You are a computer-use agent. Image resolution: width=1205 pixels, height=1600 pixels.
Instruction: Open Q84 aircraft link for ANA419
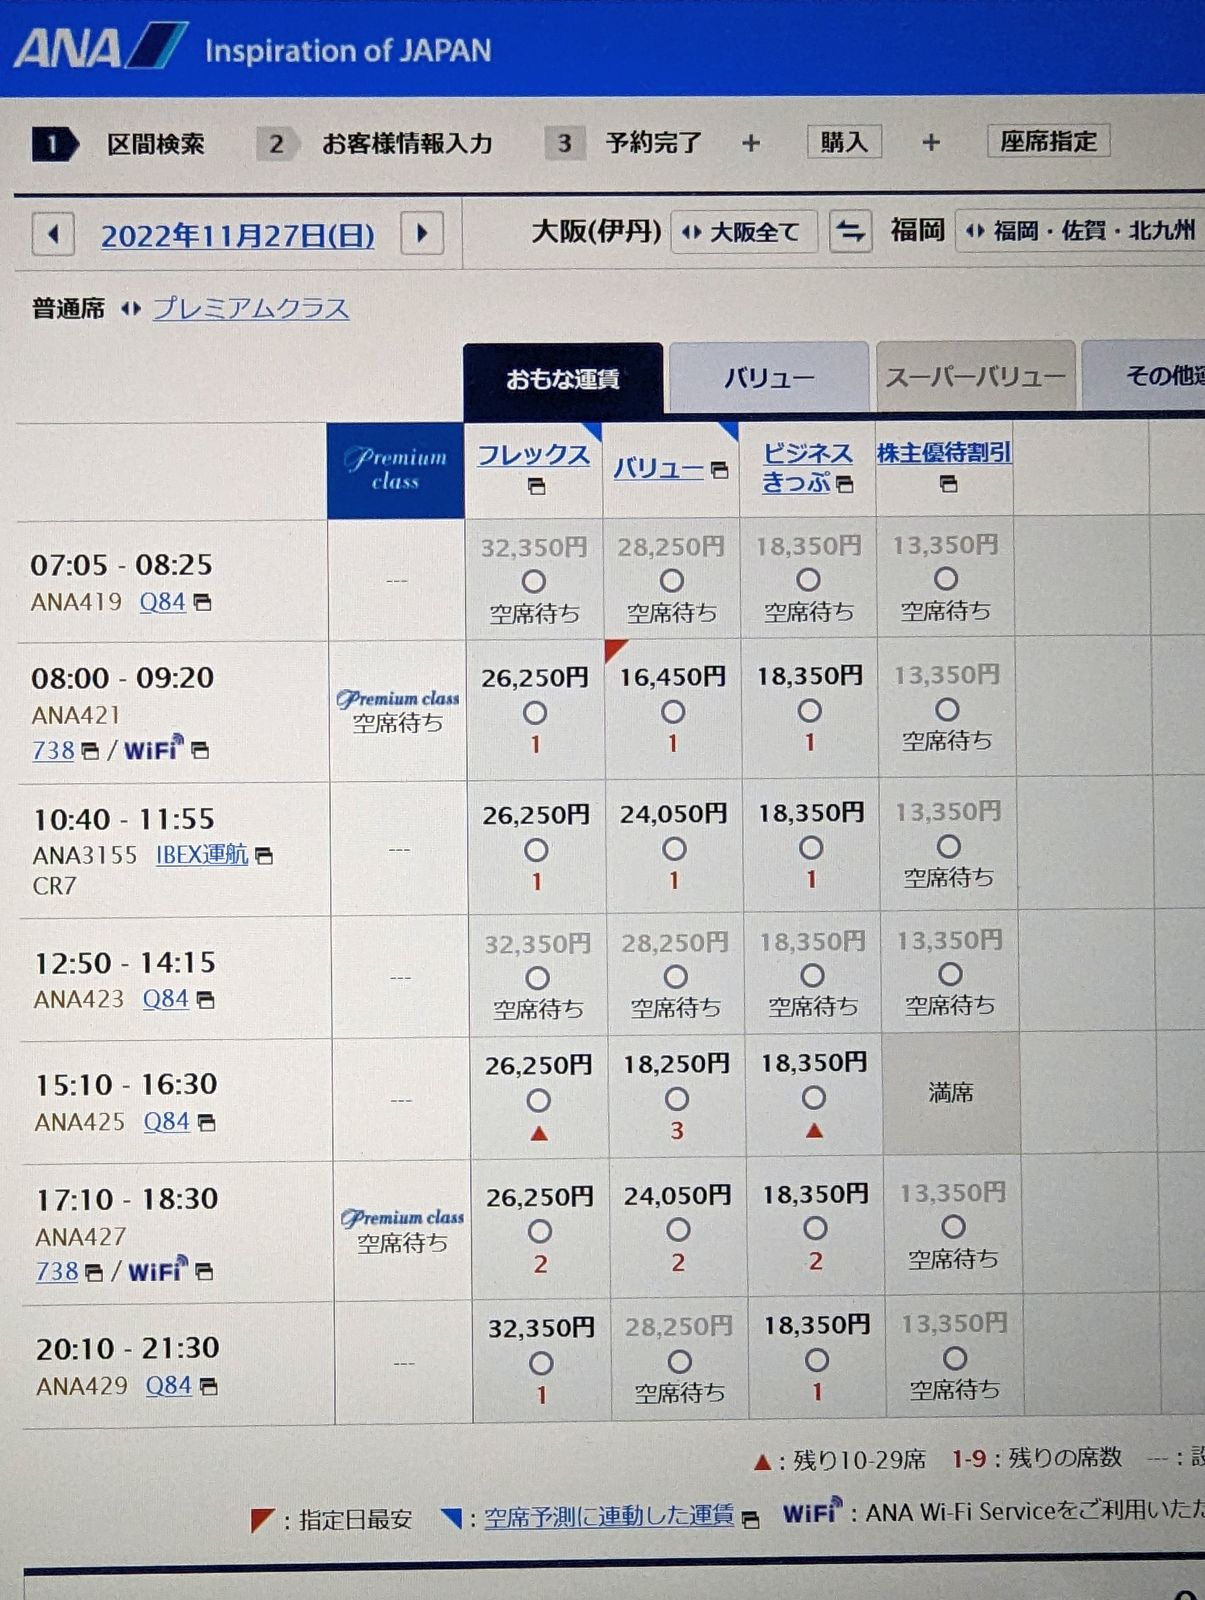point(163,602)
